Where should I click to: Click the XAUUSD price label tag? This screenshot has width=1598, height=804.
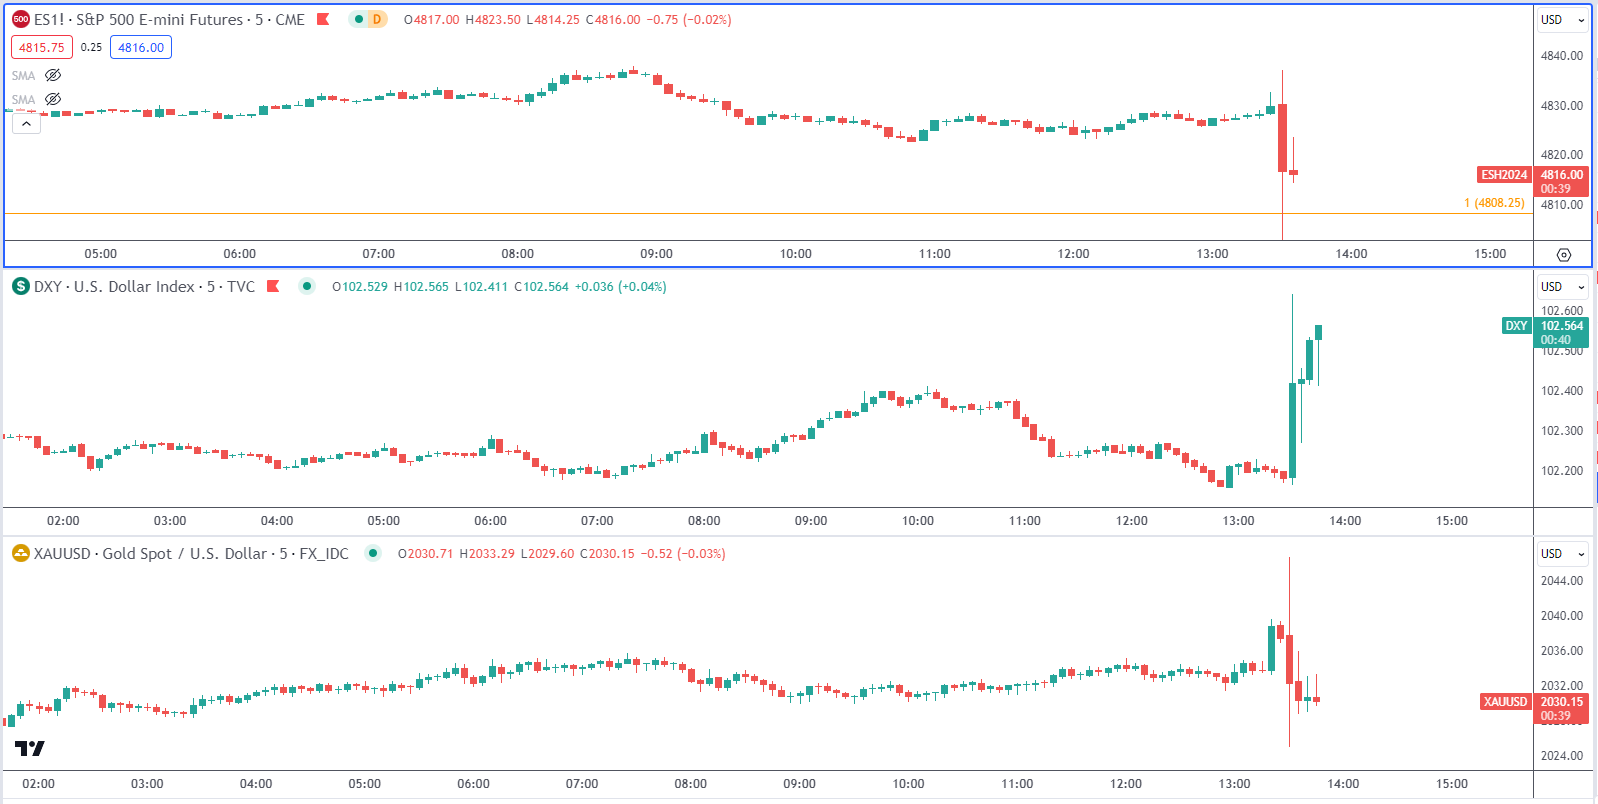(x=1505, y=702)
